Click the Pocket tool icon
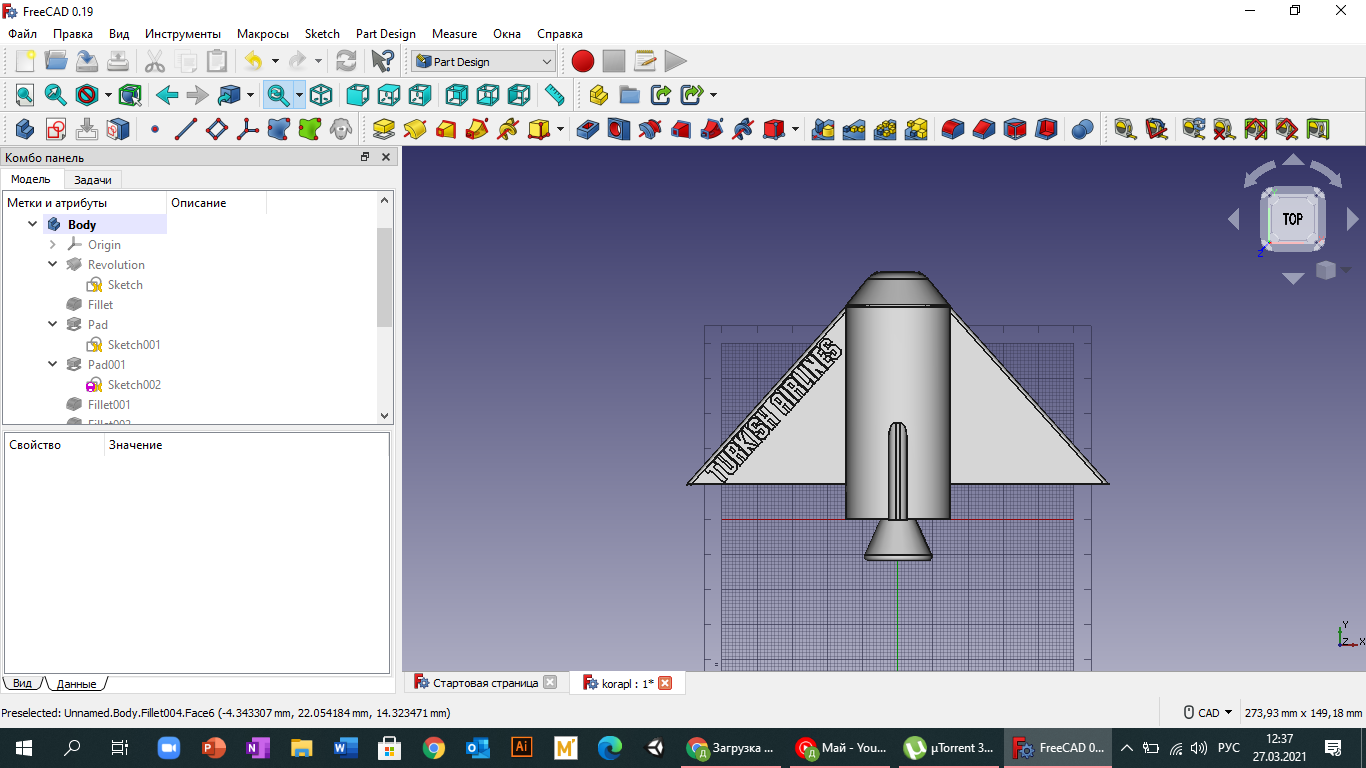The image size is (1366, 768). (x=588, y=129)
